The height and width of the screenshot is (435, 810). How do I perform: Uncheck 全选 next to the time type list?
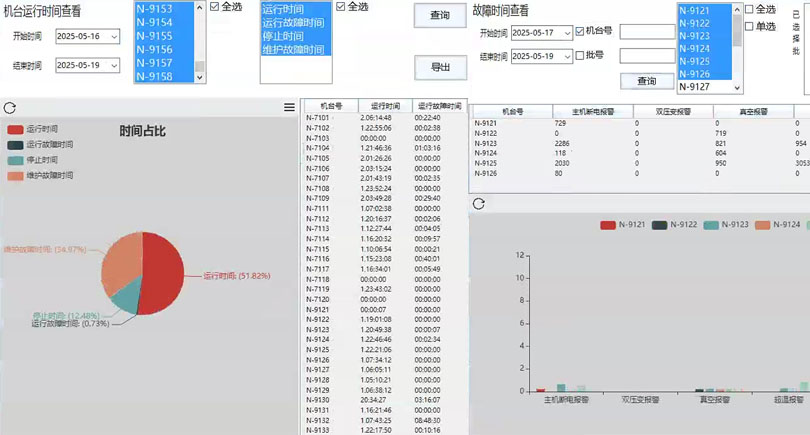coord(341,7)
